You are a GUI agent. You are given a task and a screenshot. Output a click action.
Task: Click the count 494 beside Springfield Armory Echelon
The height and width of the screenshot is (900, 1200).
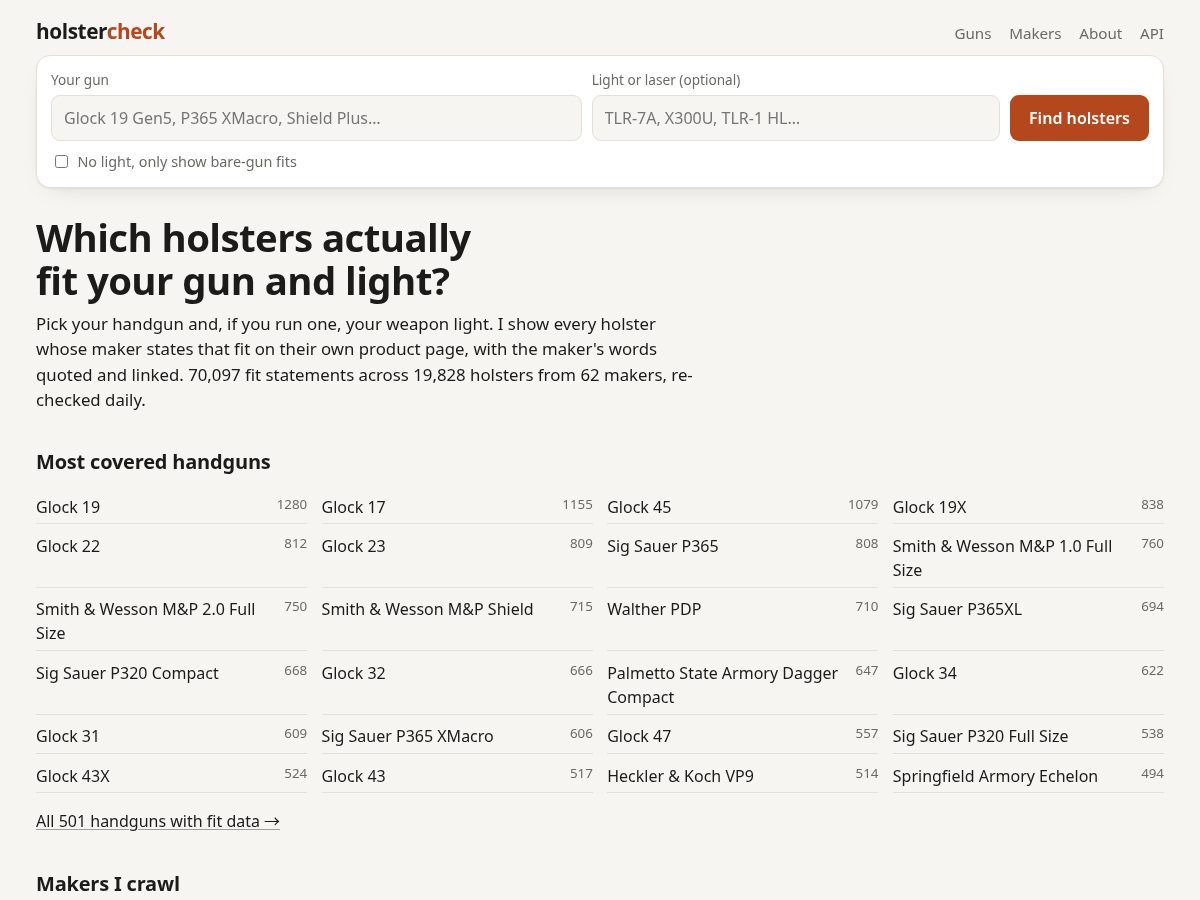pos(1152,773)
